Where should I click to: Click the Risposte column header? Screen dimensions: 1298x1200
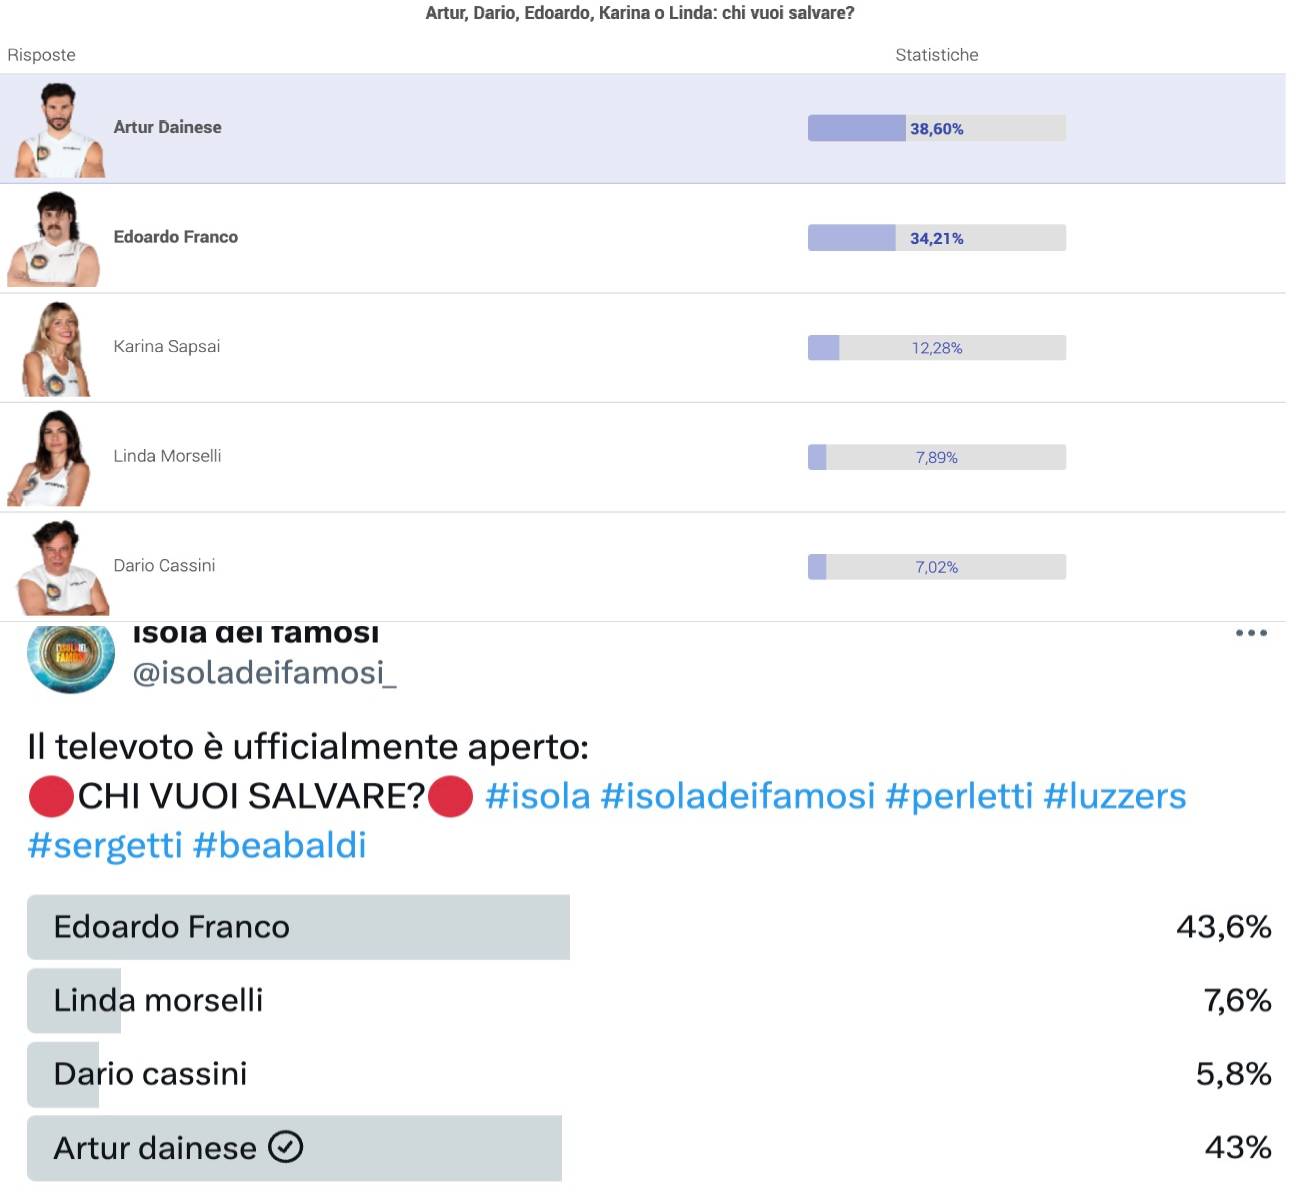(x=41, y=55)
